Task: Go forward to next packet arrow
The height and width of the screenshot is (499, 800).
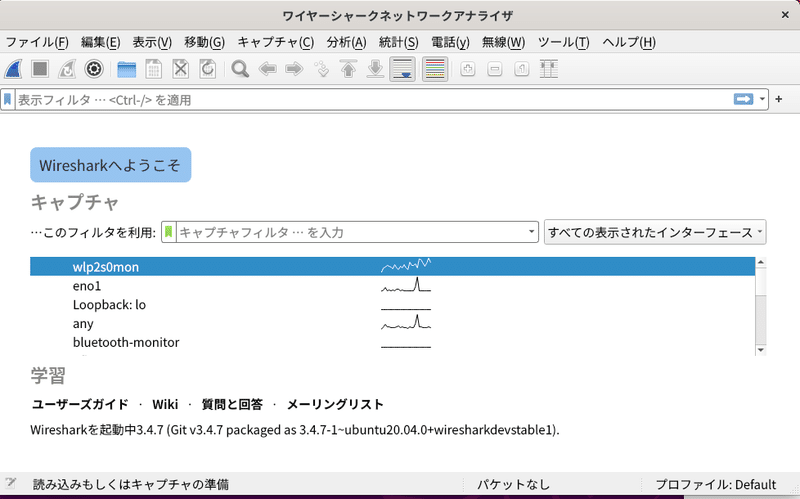Action: [x=294, y=69]
